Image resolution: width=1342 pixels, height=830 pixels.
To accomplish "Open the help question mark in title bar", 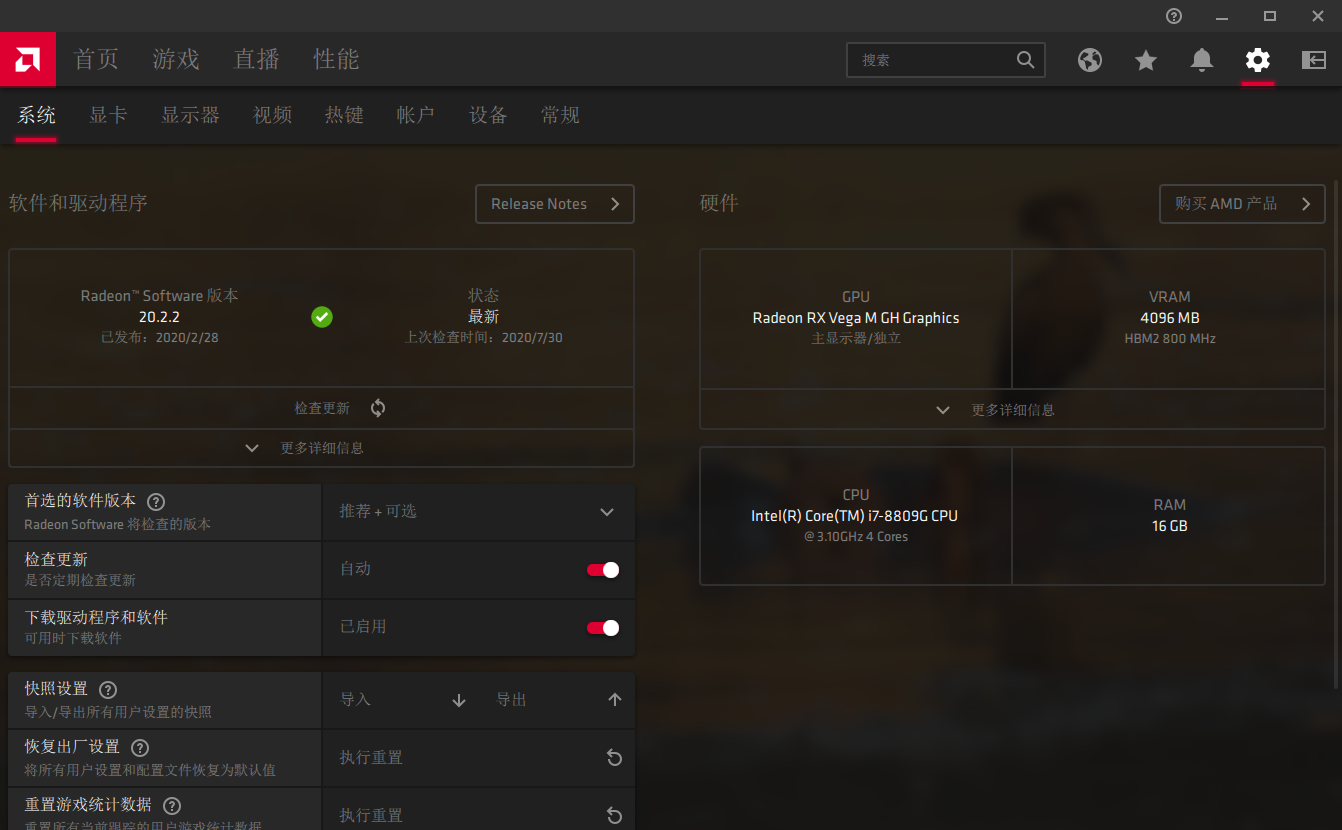I will tap(1174, 16).
